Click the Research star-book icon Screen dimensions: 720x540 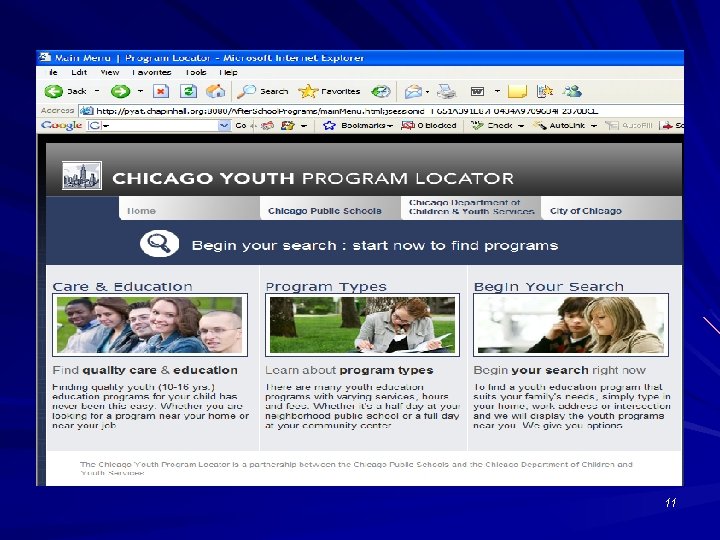coord(545,91)
